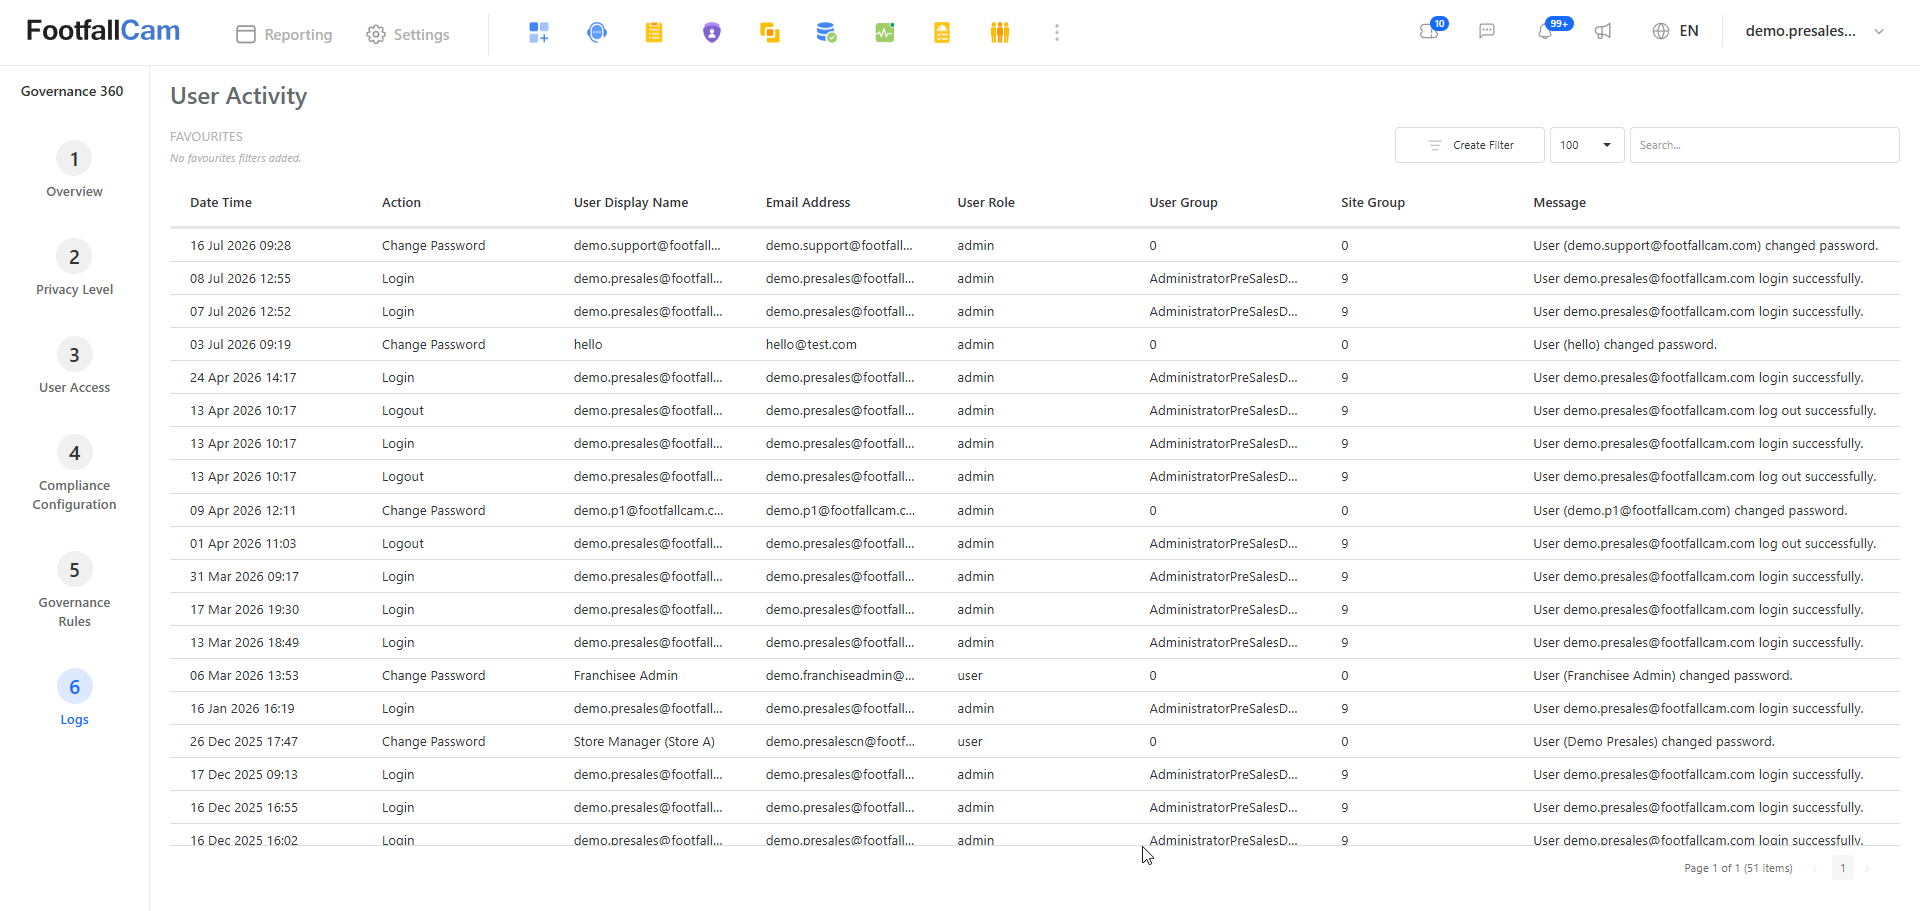
Task: Sort by User Display Name column header
Action: coord(631,202)
